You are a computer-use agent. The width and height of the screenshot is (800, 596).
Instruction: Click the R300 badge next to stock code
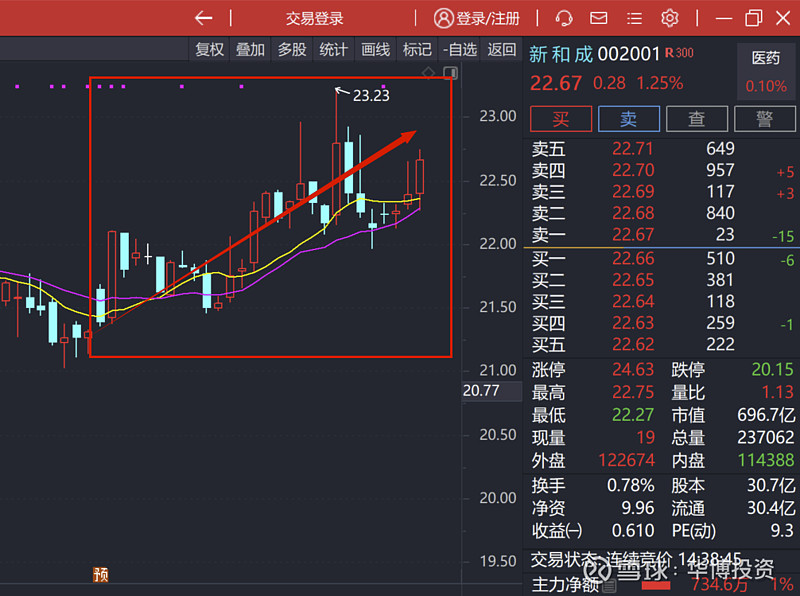point(679,53)
